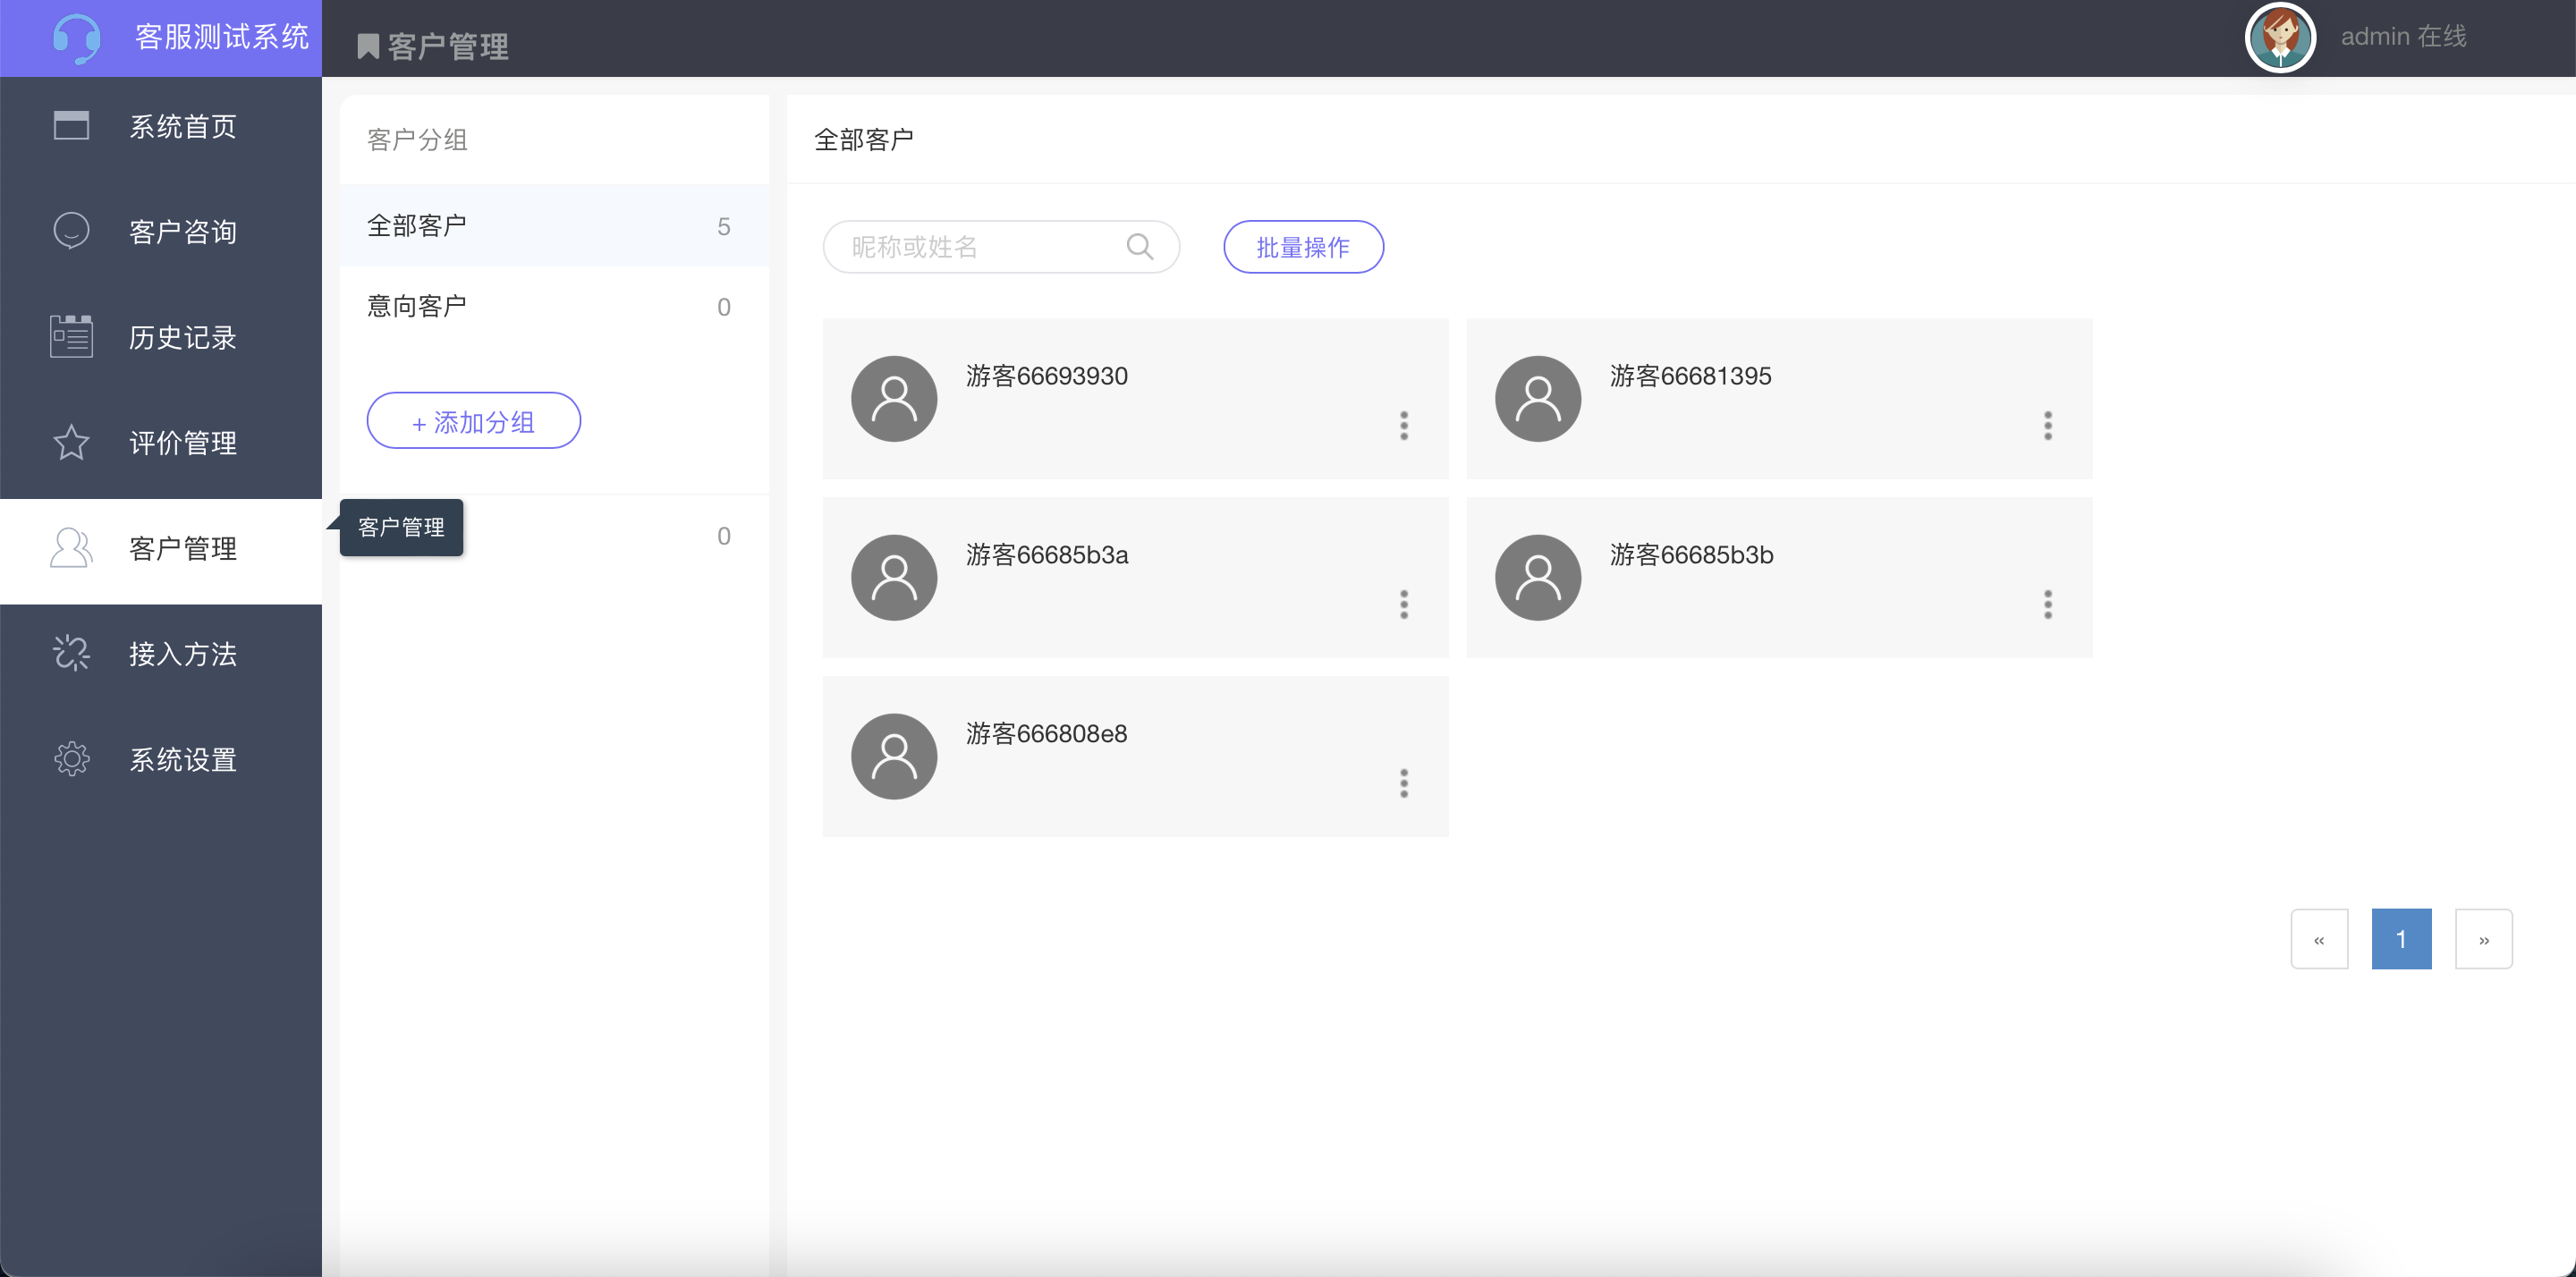Click admin avatar picture
2576x1277 pixels.
point(2279,38)
